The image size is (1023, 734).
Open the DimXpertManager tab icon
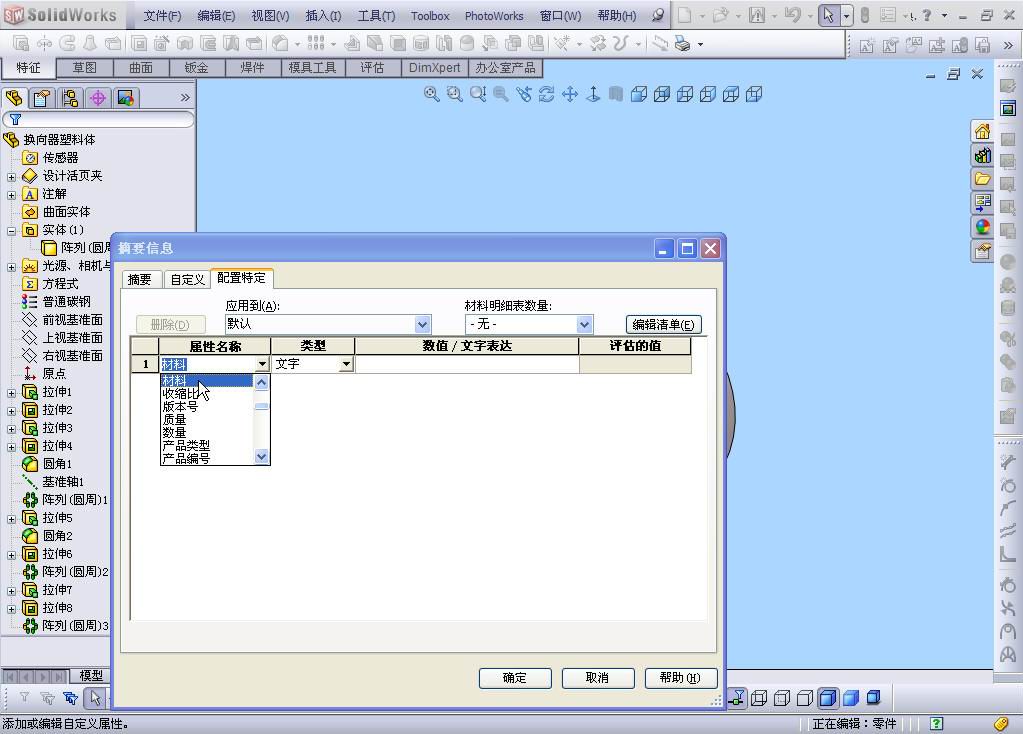(x=98, y=98)
